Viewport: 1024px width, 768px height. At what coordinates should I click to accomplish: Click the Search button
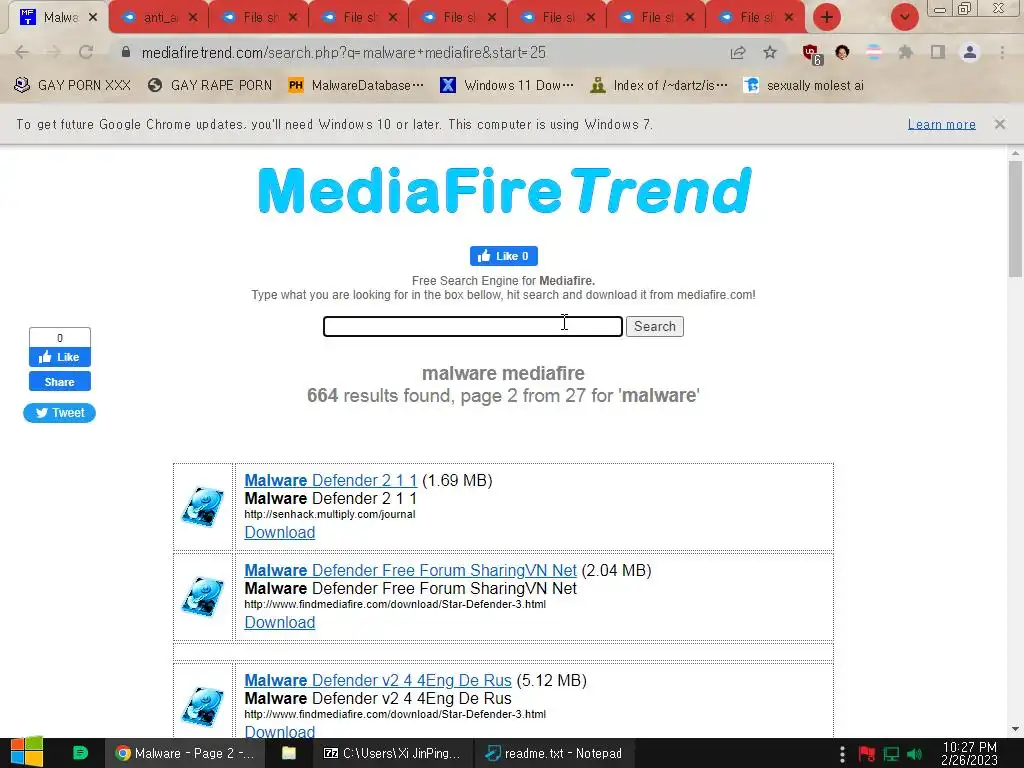pos(654,326)
